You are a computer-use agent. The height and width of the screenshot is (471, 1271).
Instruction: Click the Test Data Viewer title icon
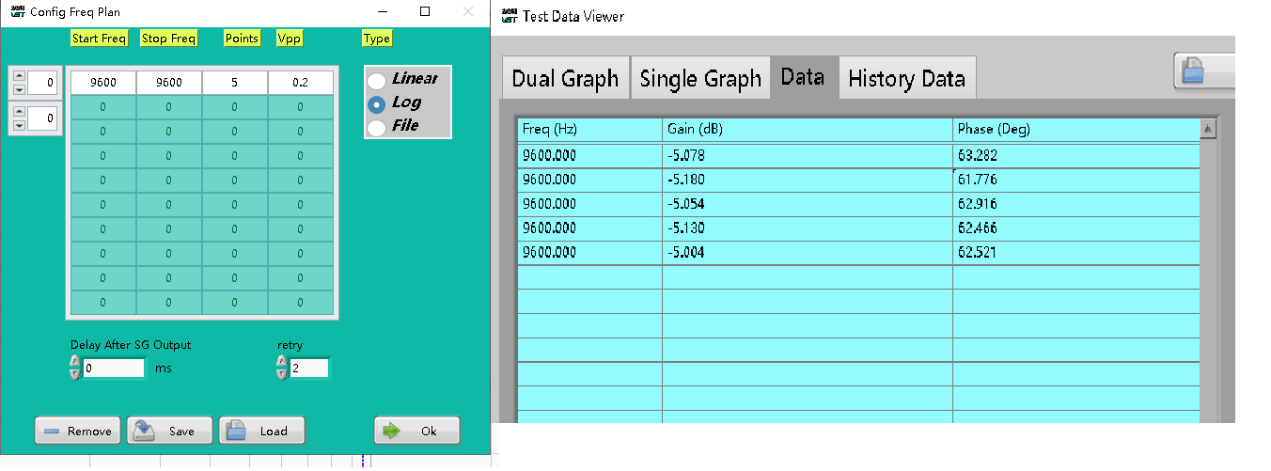509,16
